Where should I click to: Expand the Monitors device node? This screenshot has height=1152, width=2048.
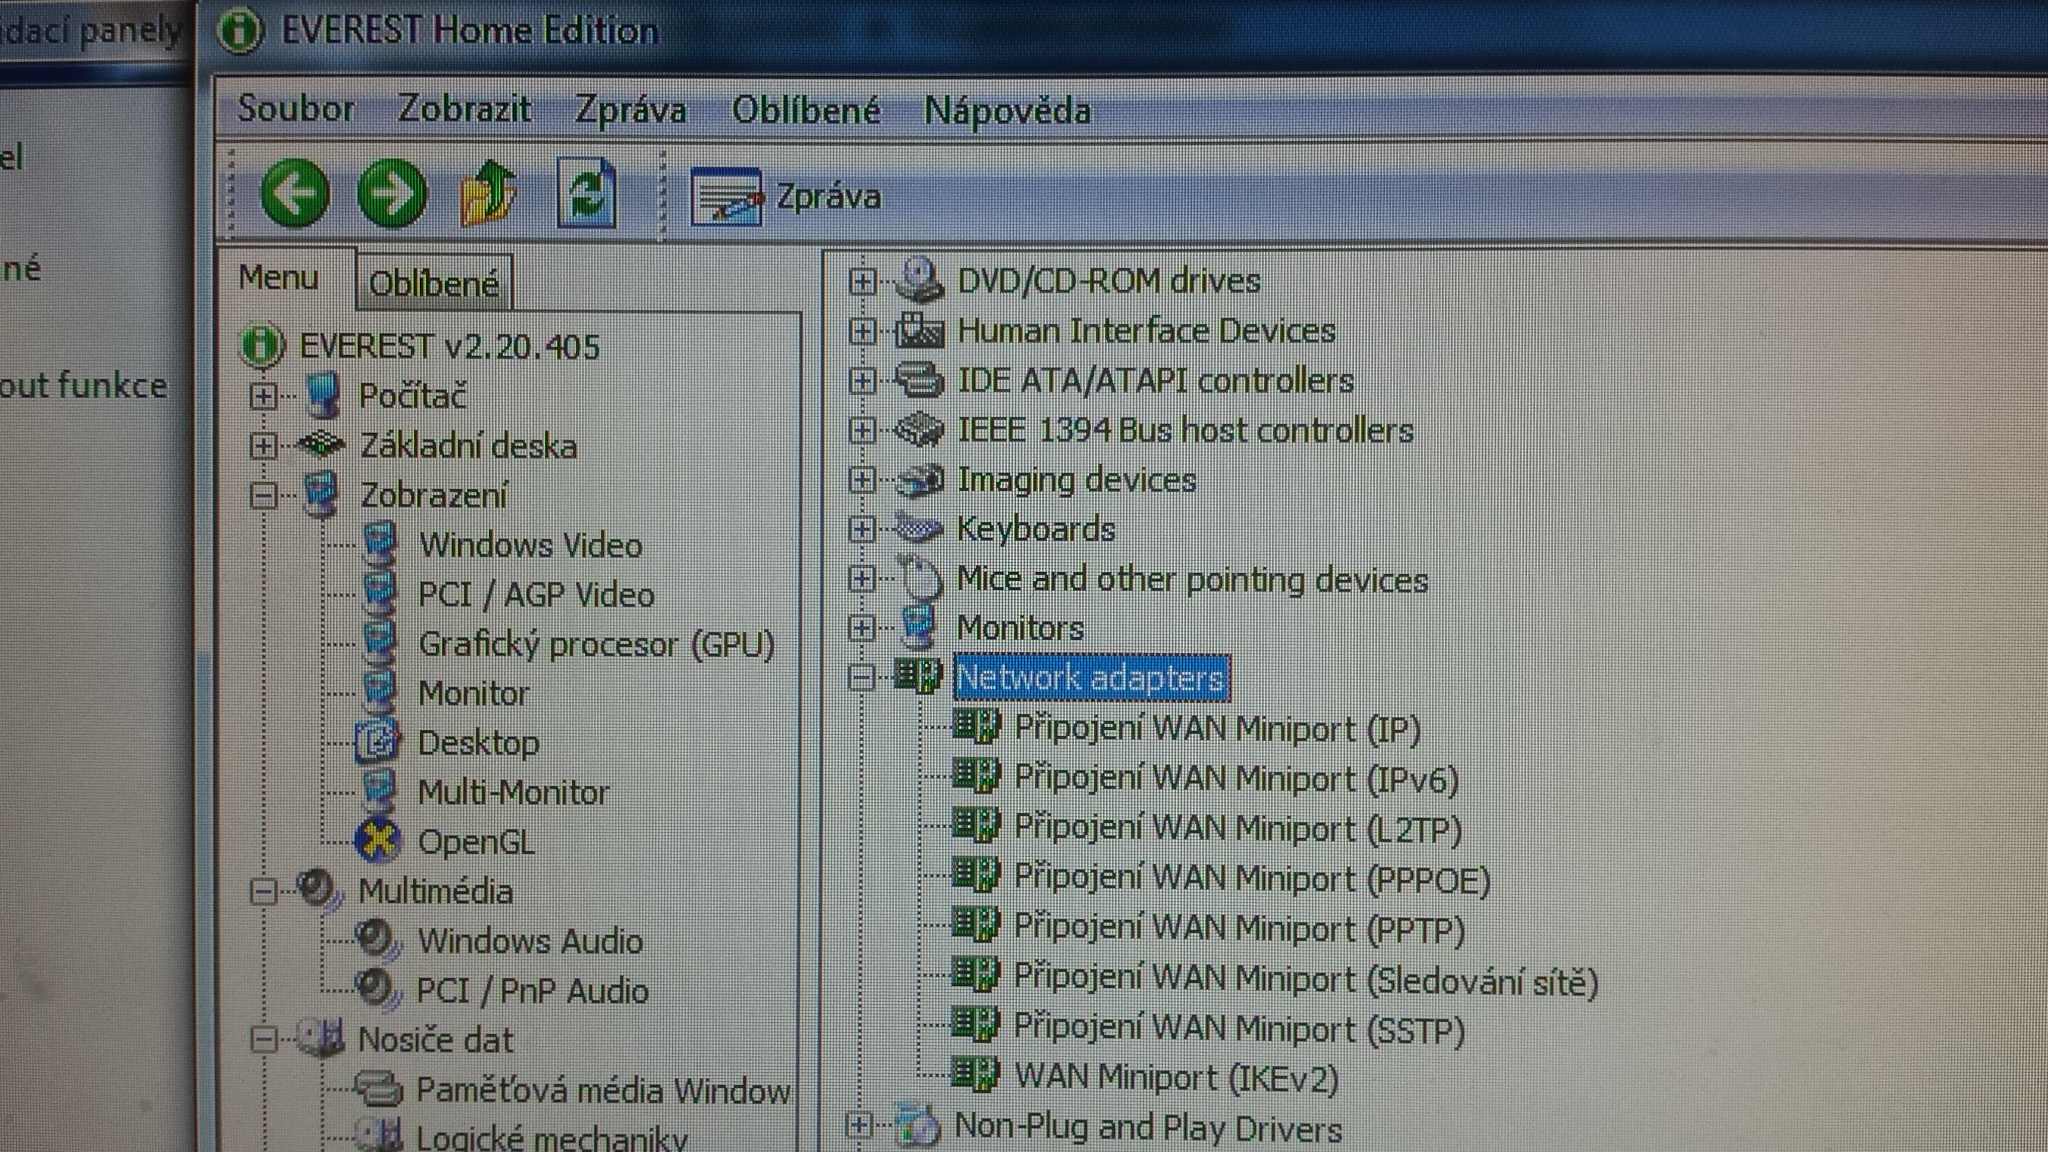click(862, 628)
